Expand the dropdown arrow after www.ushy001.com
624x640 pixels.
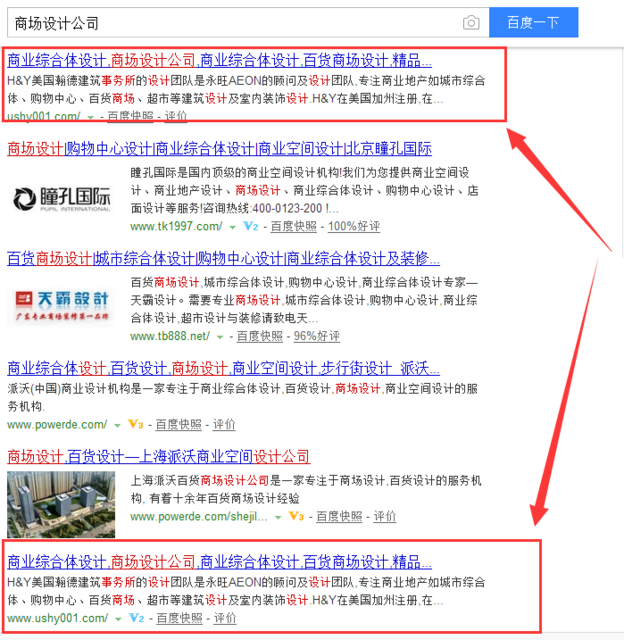tap(118, 619)
